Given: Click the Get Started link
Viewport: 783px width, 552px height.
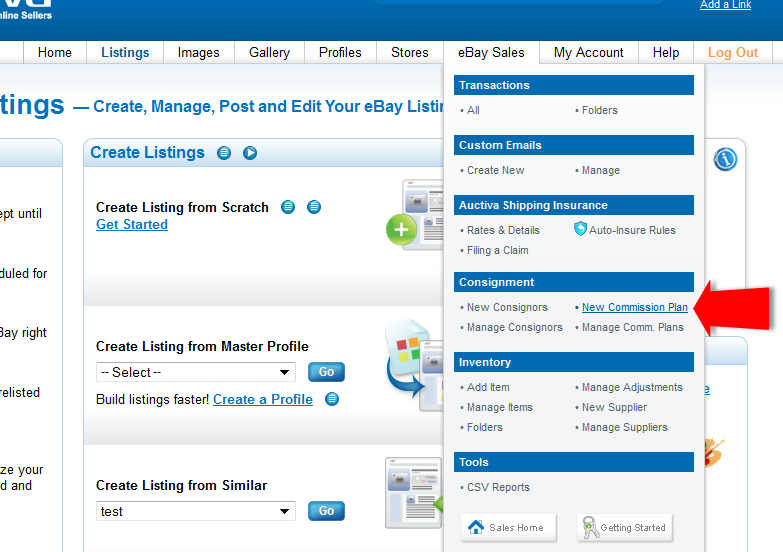Looking at the screenshot, I should tap(132, 225).
